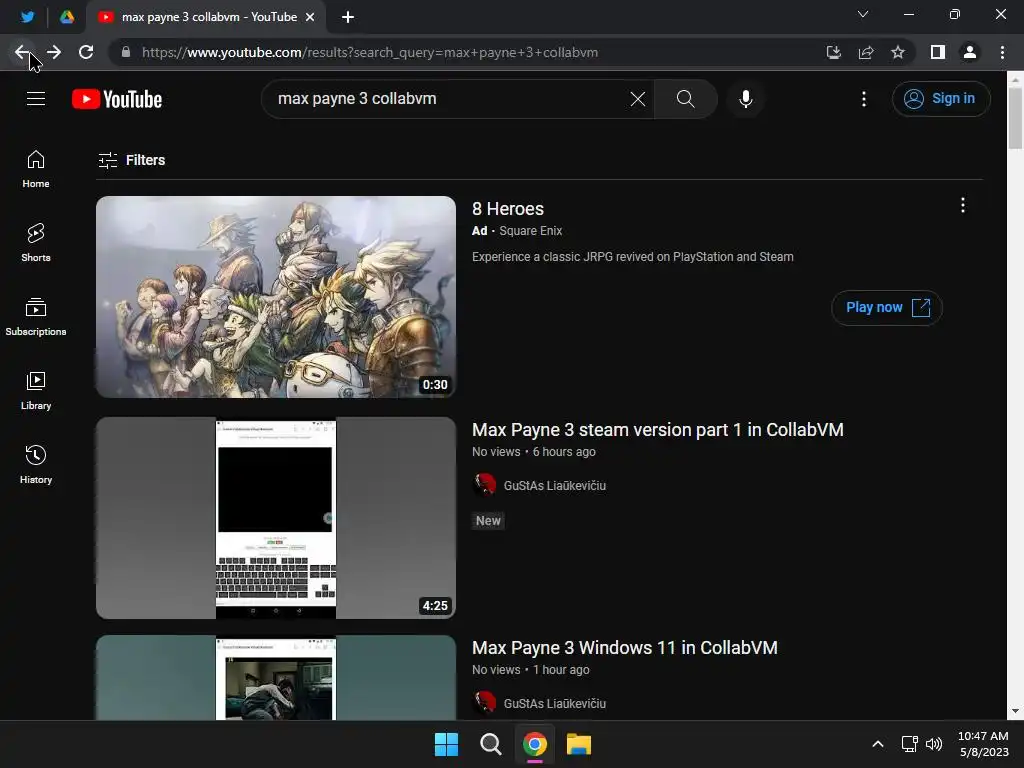The image size is (1024, 768).
Task: Click Chrome icon in taskbar
Action: pos(535,744)
